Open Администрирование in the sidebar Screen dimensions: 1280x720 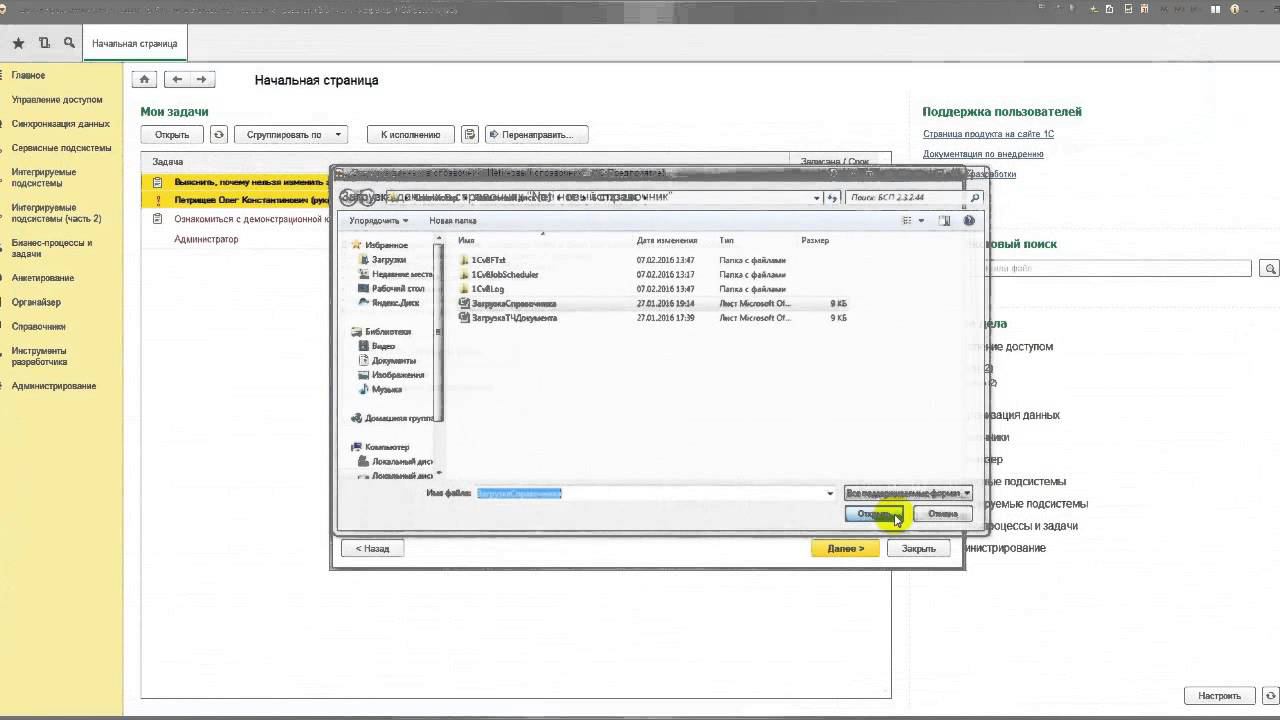pos(54,386)
